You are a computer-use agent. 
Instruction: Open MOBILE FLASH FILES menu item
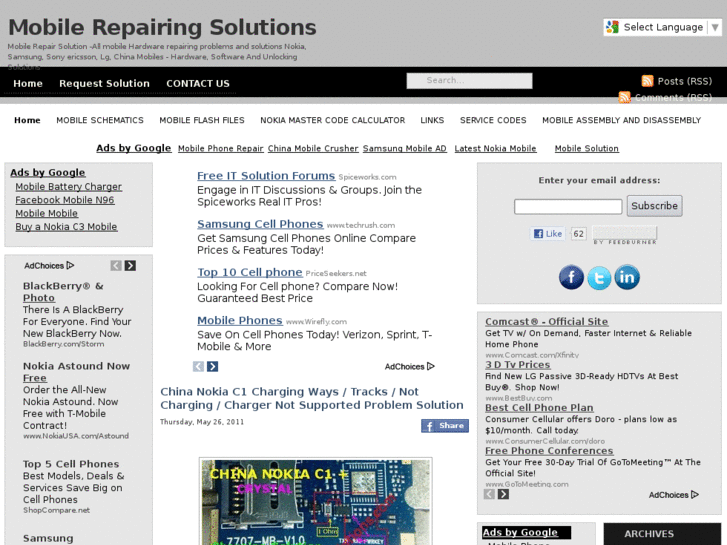tap(202, 120)
